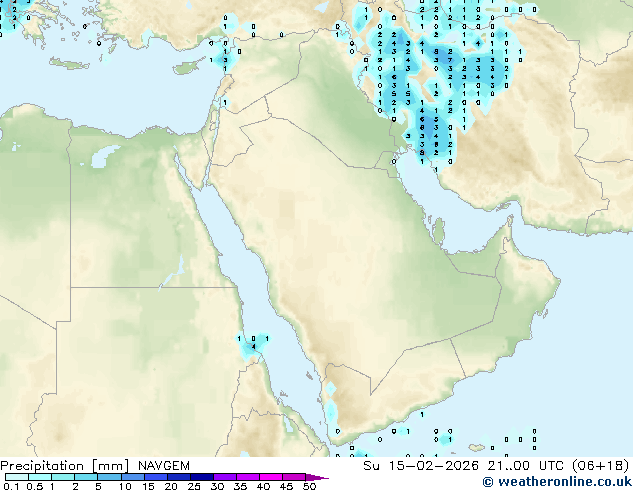Pick the 10–15 mm blue legend swatch
Screen dimensions: 634x490
[x=132, y=477]
